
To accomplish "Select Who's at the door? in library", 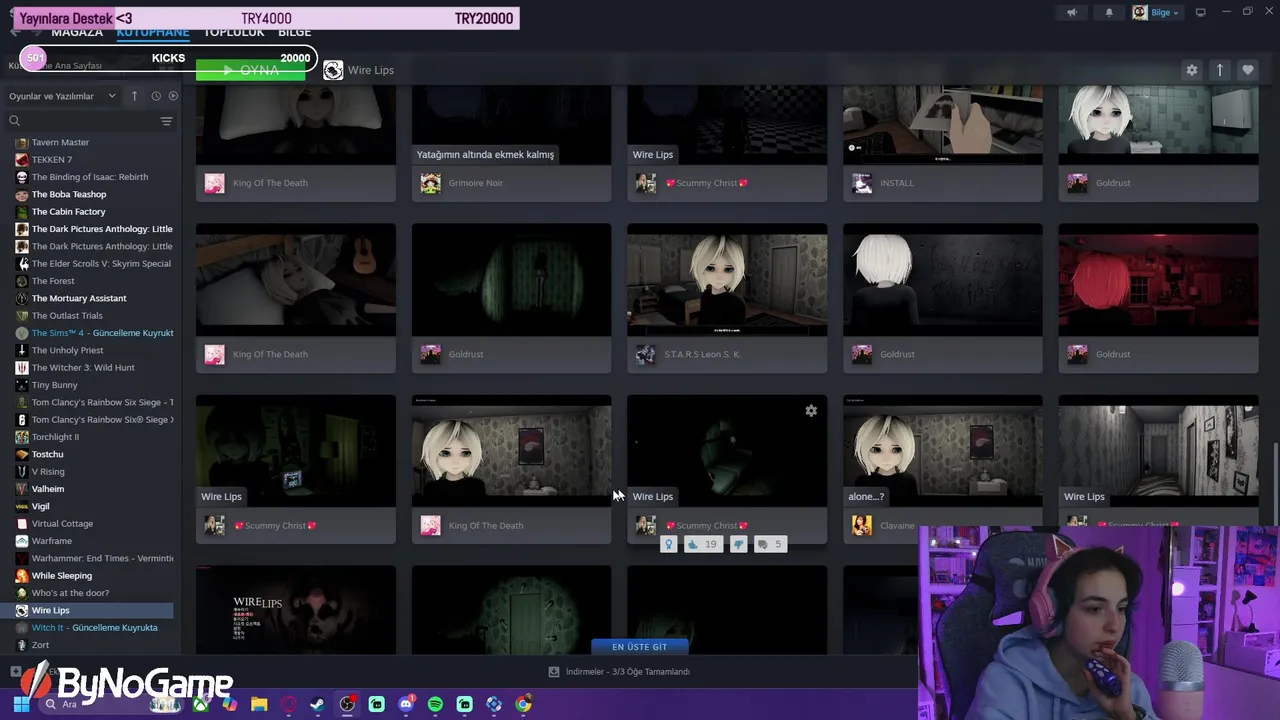I will pos(70,593).
